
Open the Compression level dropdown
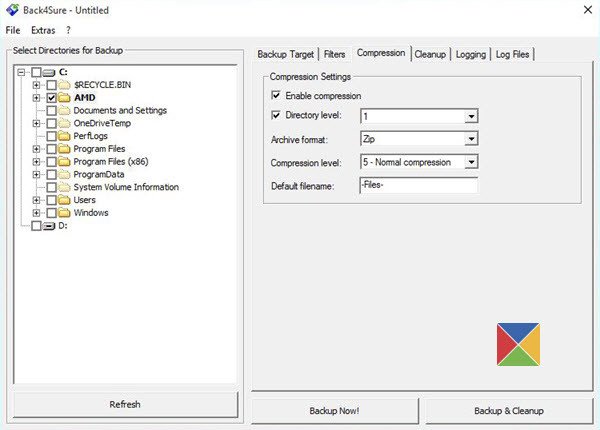point(471,162)
